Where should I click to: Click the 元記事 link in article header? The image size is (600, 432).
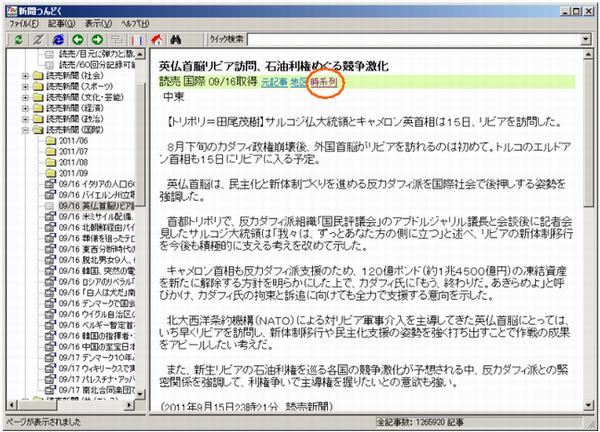point(274,80)
